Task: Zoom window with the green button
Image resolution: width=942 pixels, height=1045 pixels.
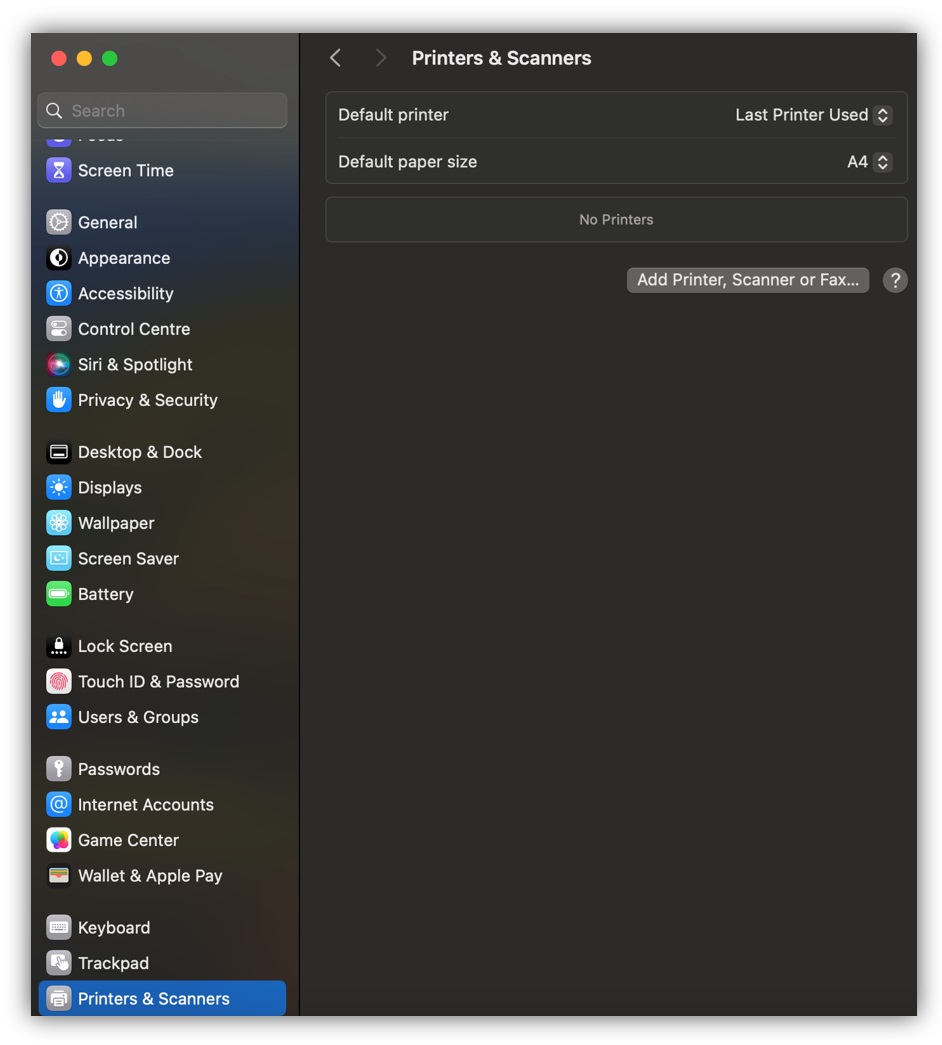Action: pyautogui.click(x=110, y=59)
